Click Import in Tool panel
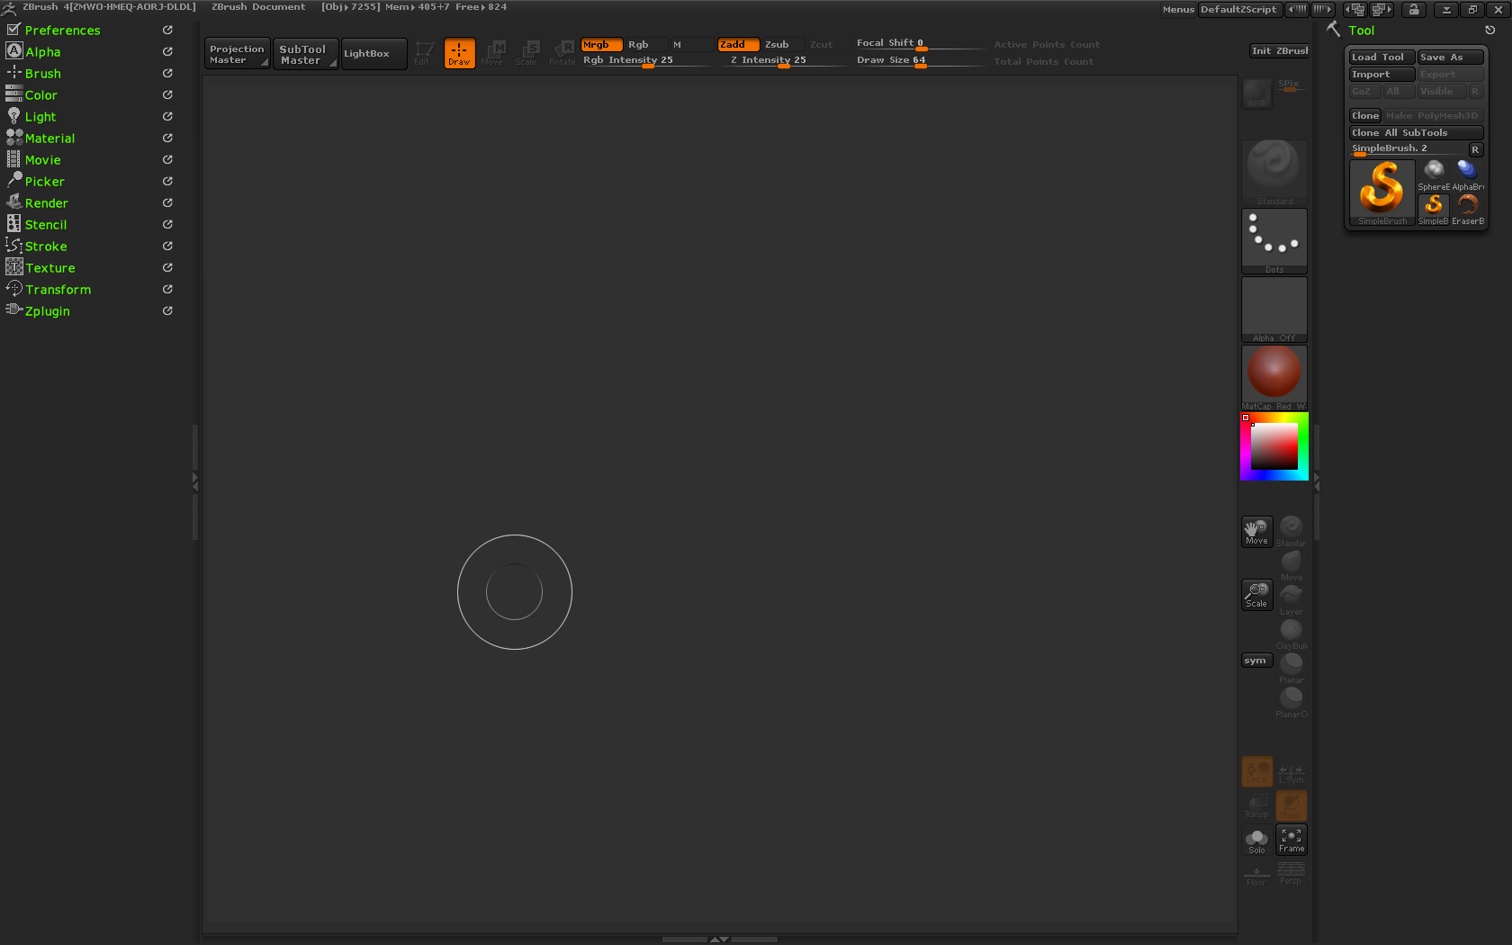This screenshot has width=1512, height=945. pos(1381,75)
